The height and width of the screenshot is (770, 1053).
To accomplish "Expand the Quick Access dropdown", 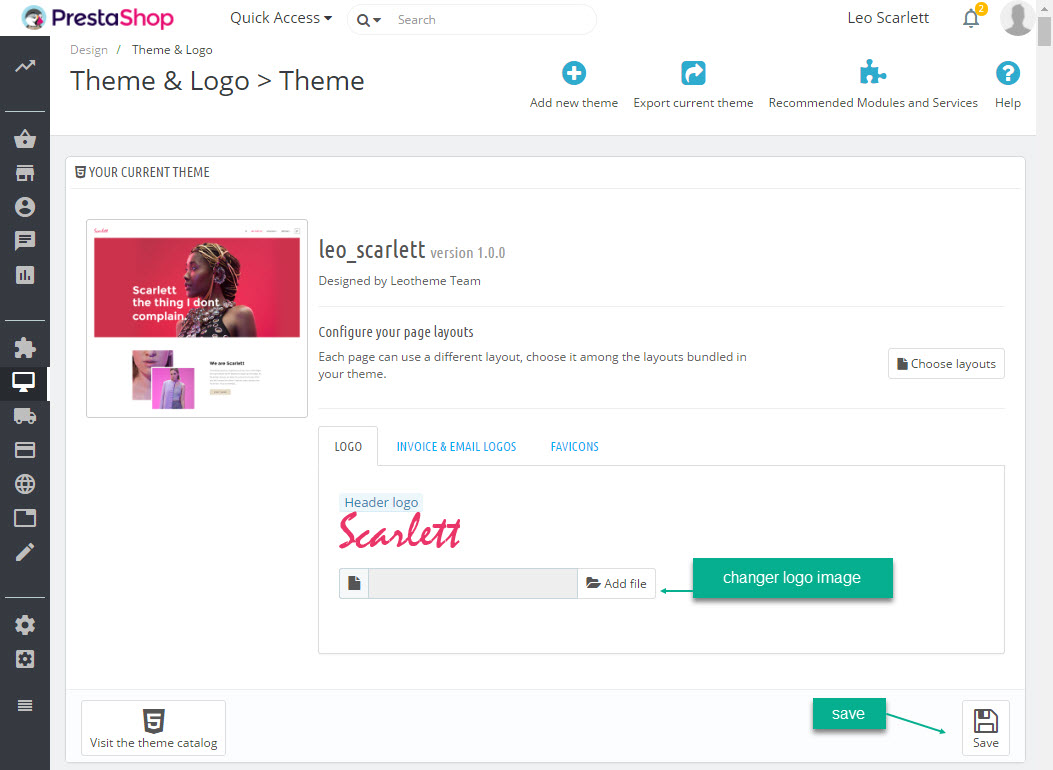I will (x=281, y=18).
